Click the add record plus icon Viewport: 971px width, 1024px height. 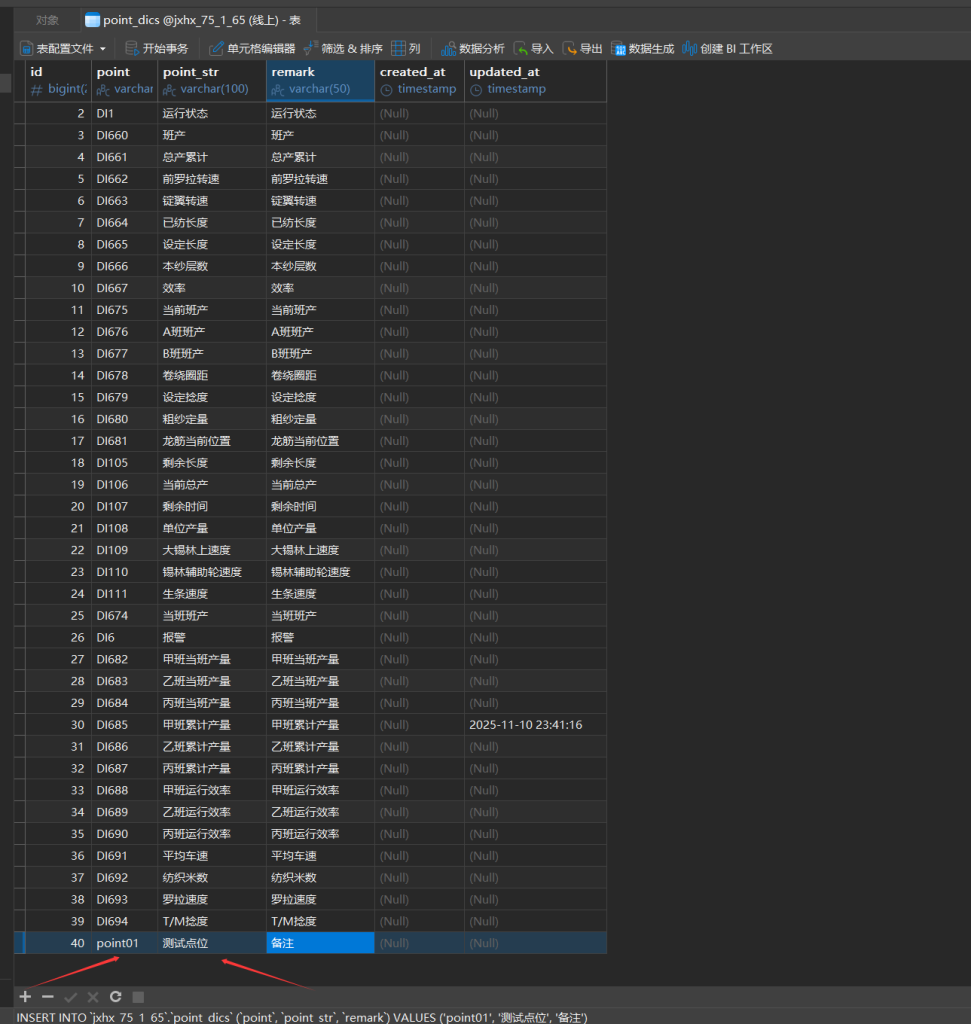[x=25, y=997]
